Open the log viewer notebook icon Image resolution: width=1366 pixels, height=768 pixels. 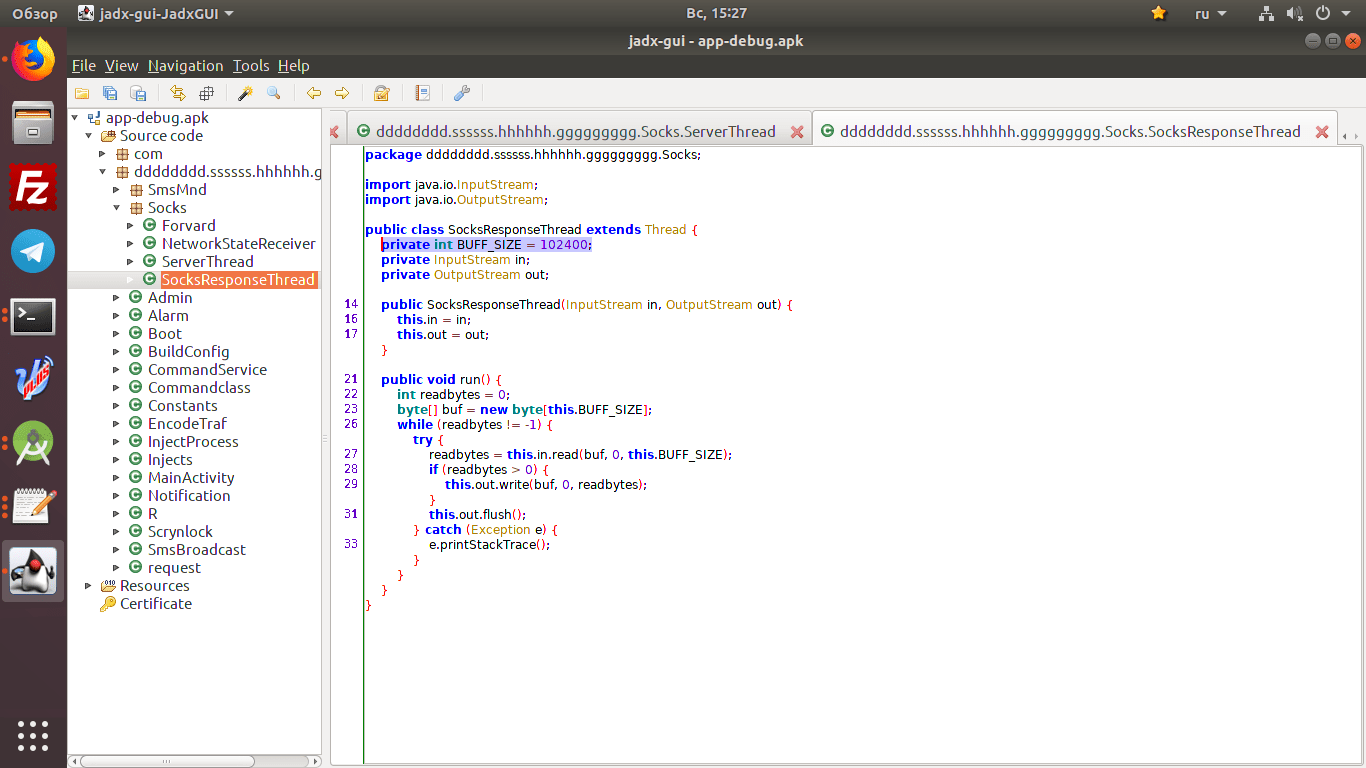coord(422,93)
